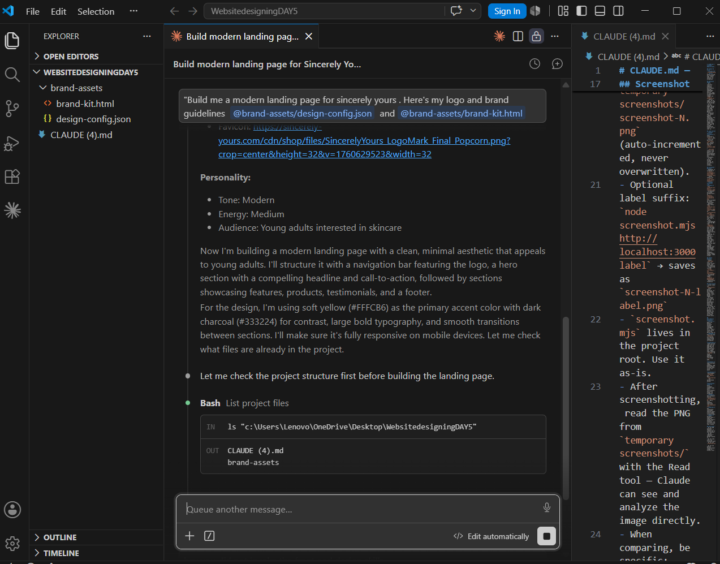Image resolution: width=720 pixels, height=564 pixels.
Task: Toggle the editor lock group icon
Action: pos(536,36)
